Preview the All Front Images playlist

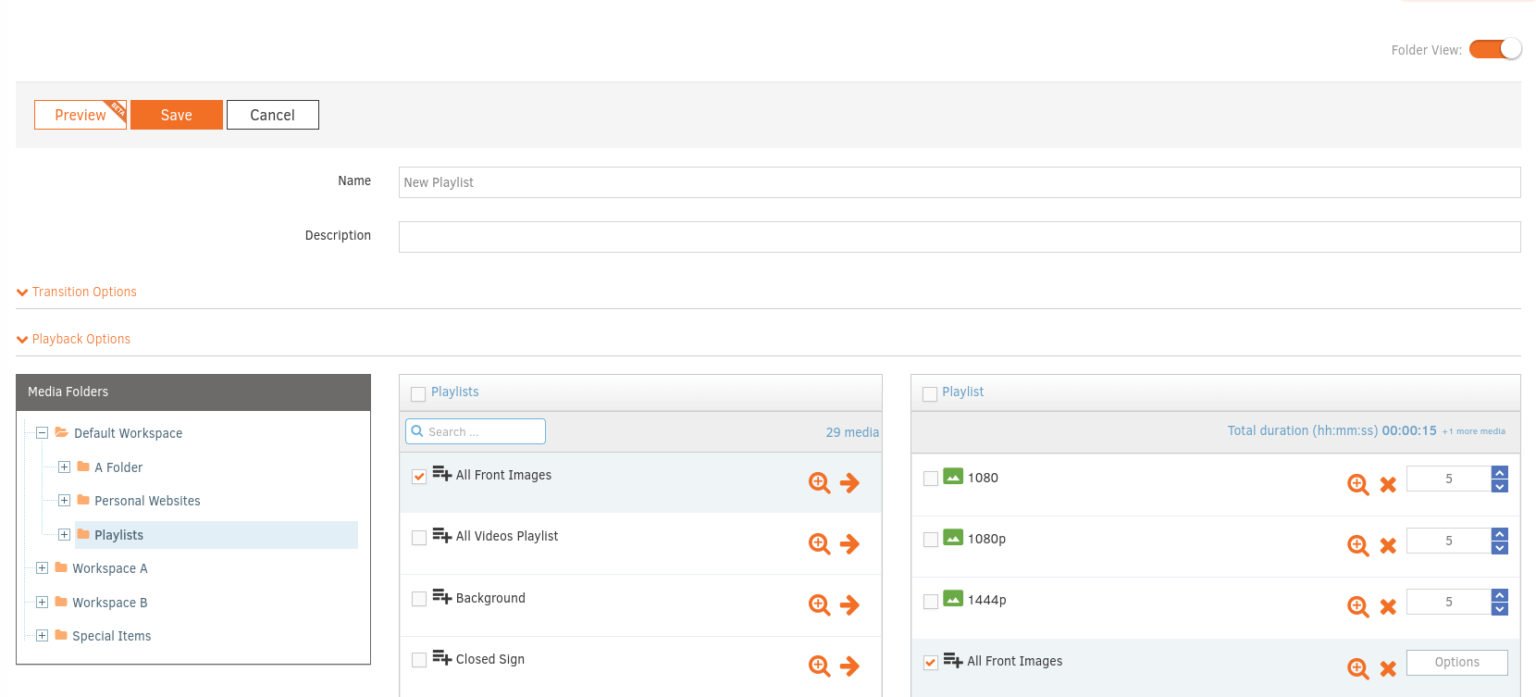819,482
